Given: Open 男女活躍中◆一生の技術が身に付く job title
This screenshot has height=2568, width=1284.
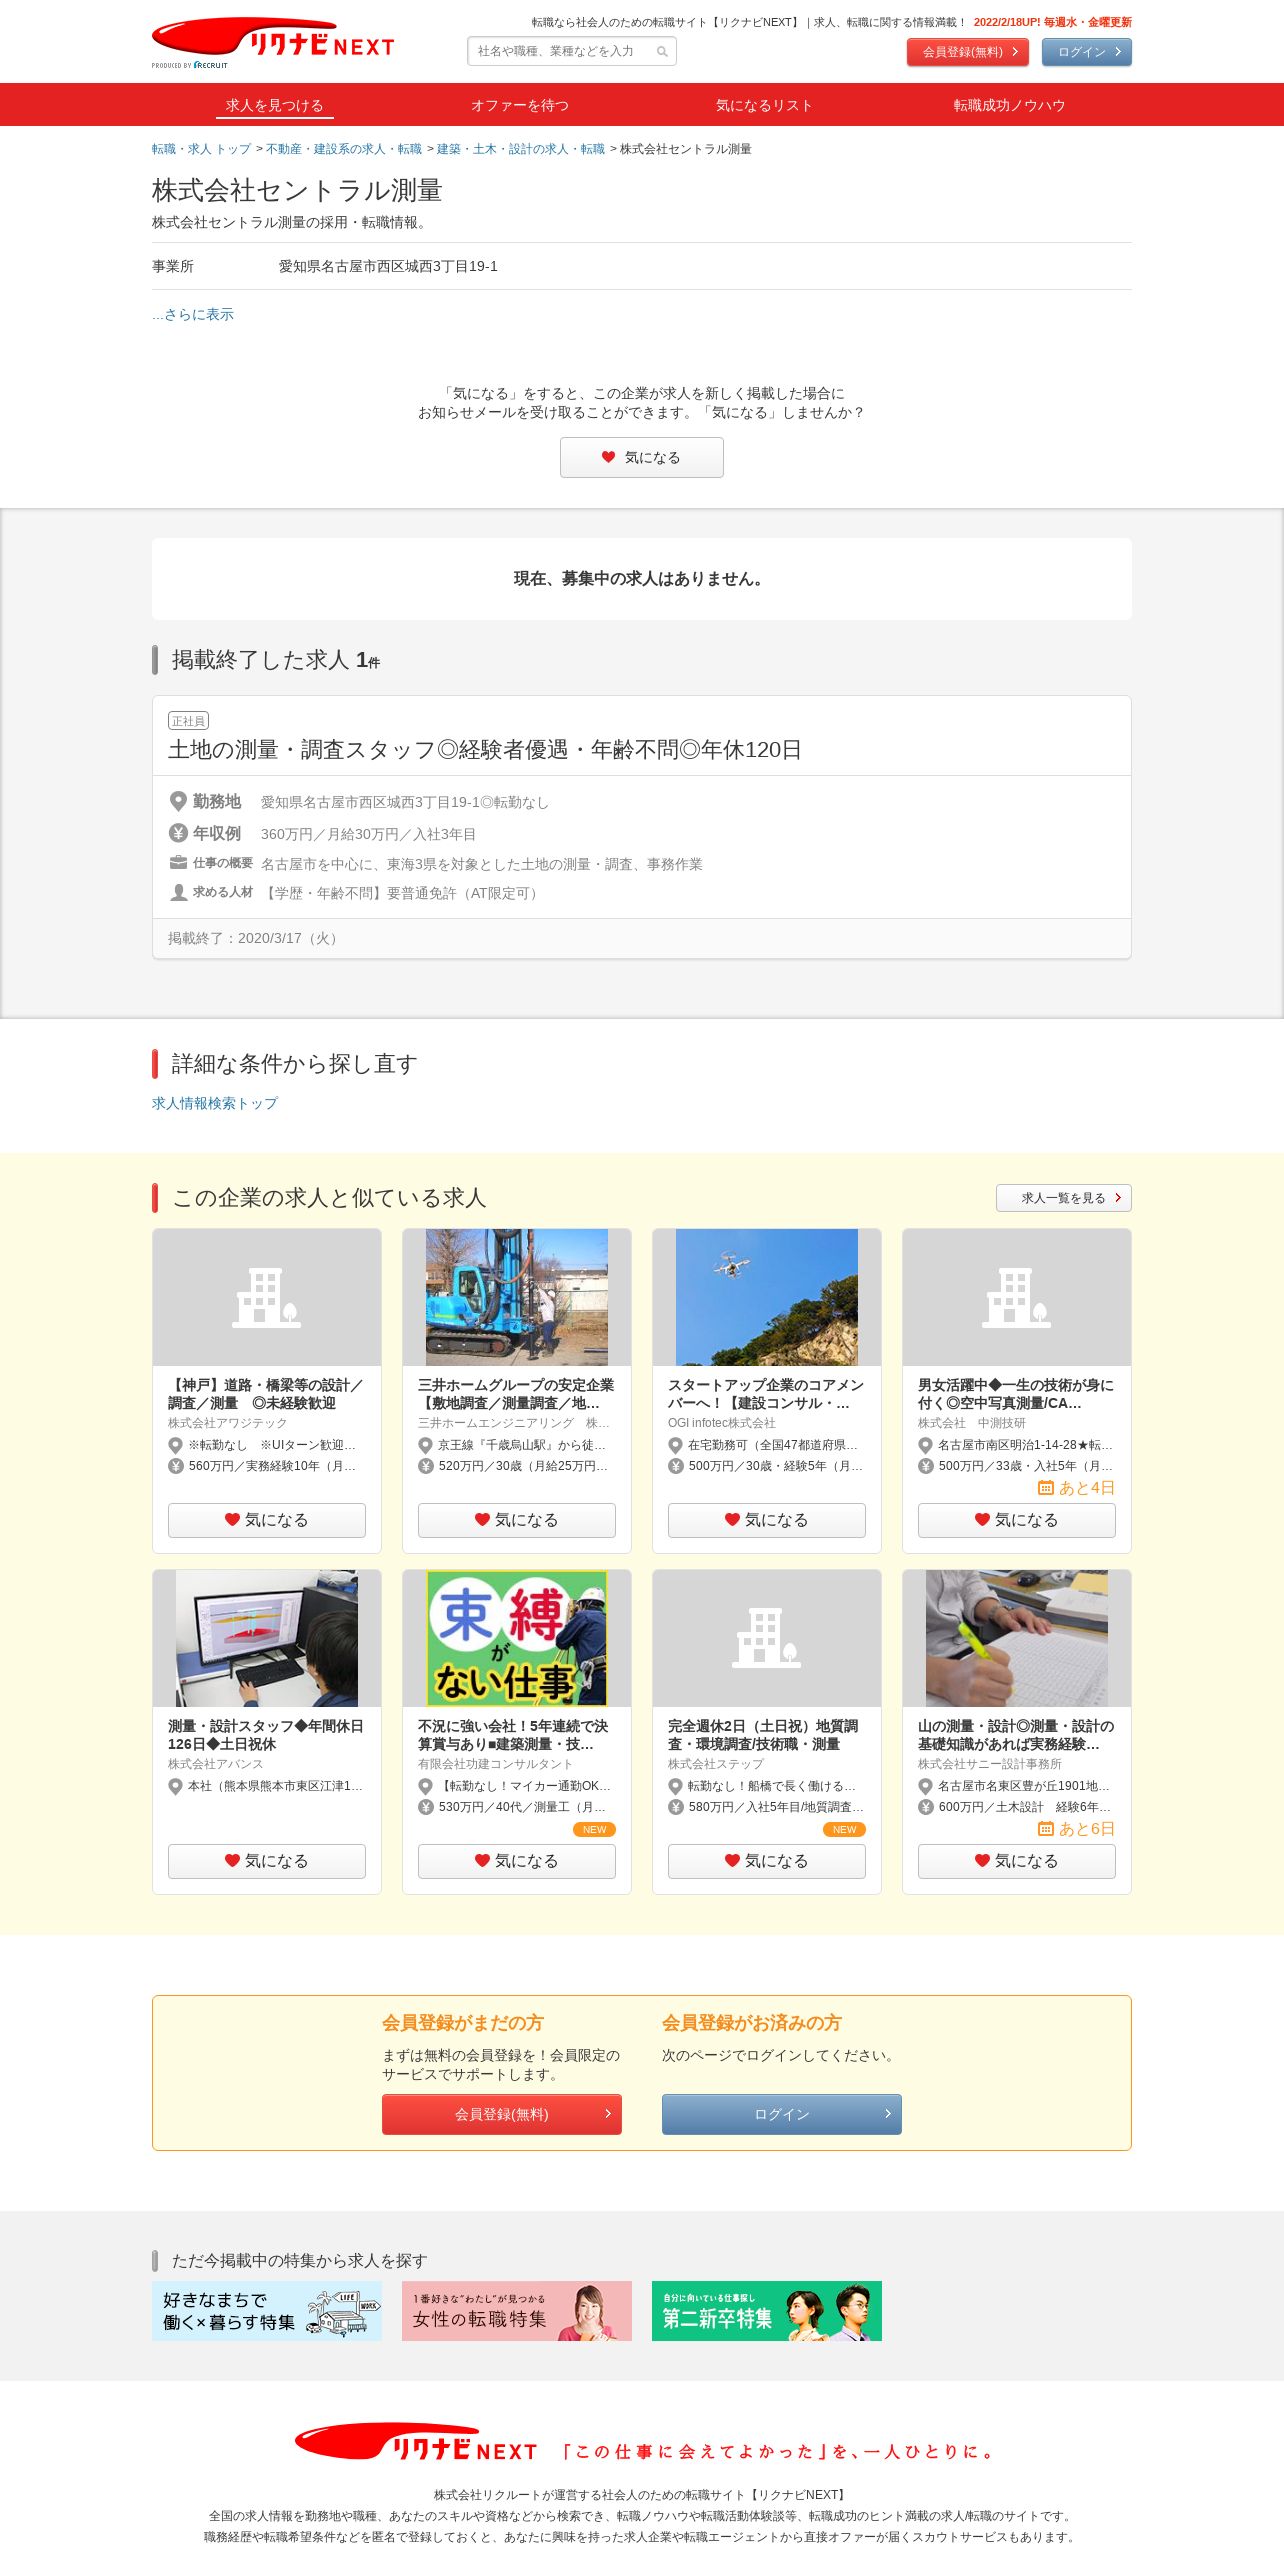Looking at the screenshot, I should click(x=1016, y=1394).
